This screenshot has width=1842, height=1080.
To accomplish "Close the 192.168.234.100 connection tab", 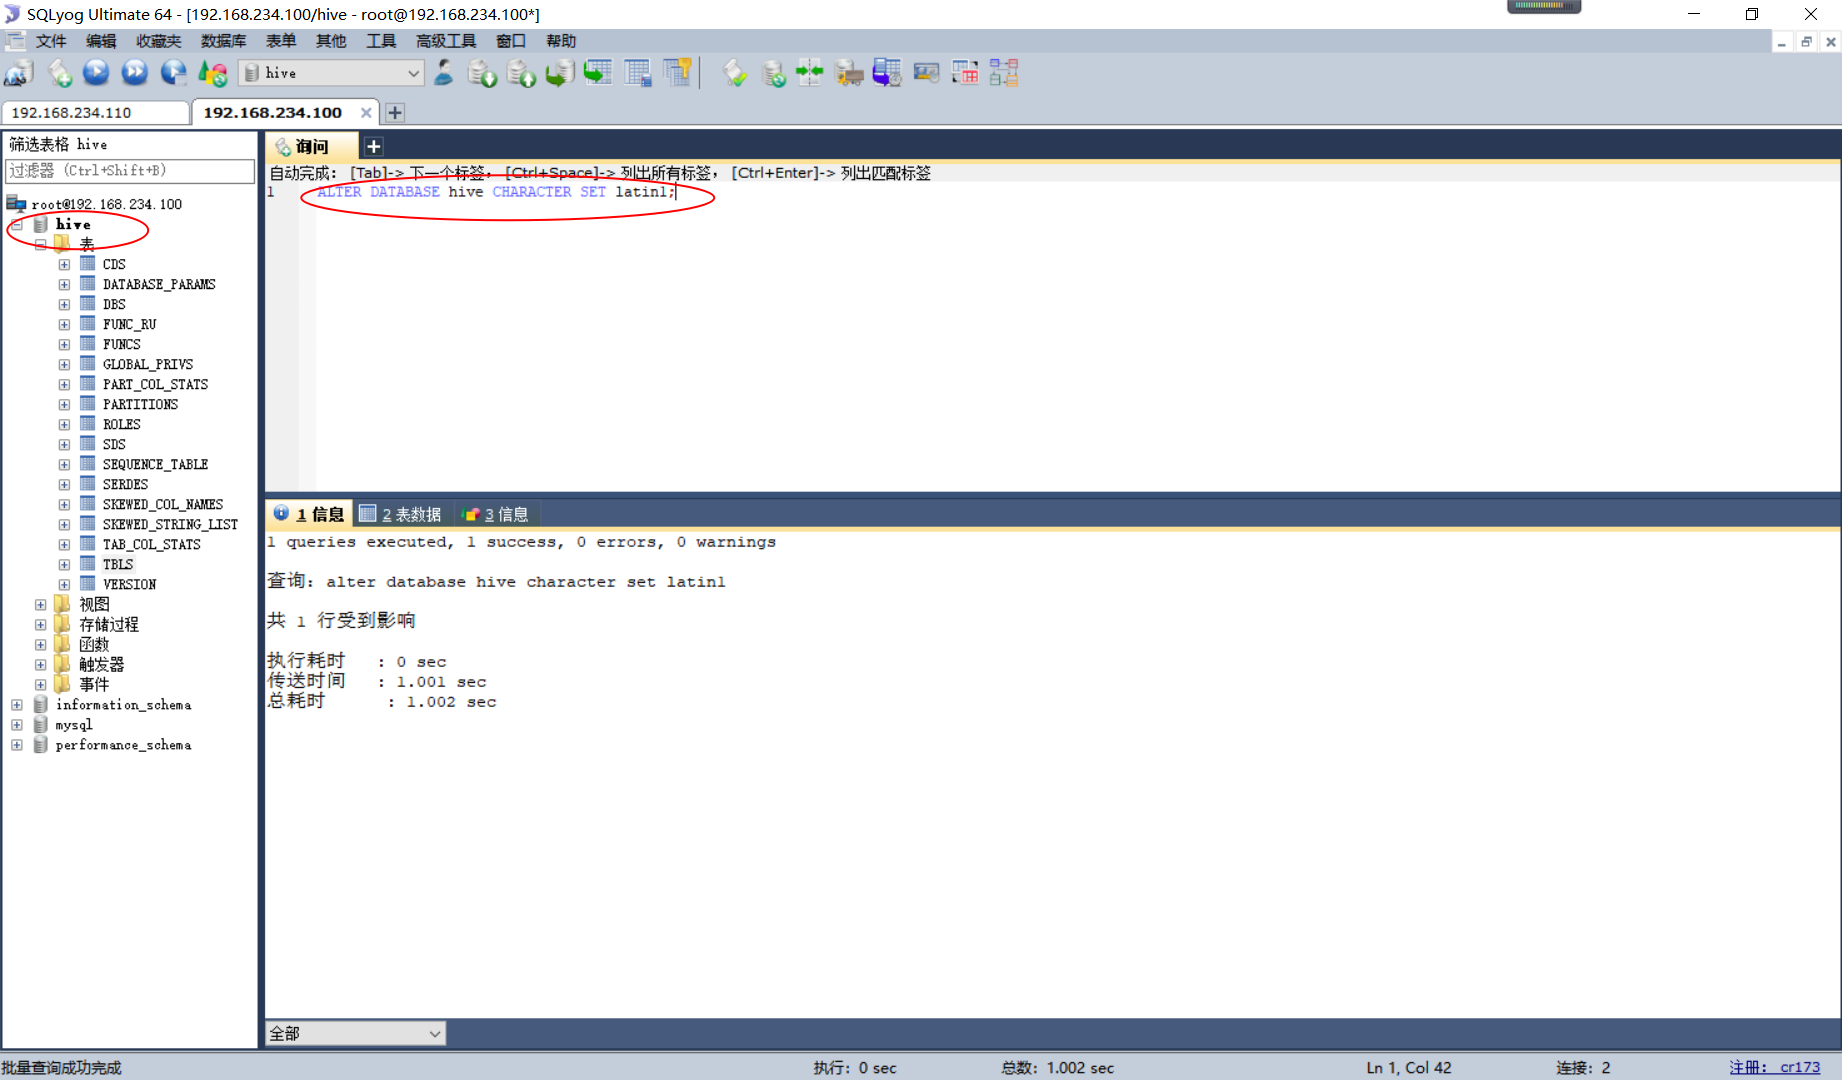I will coord(366,112).
